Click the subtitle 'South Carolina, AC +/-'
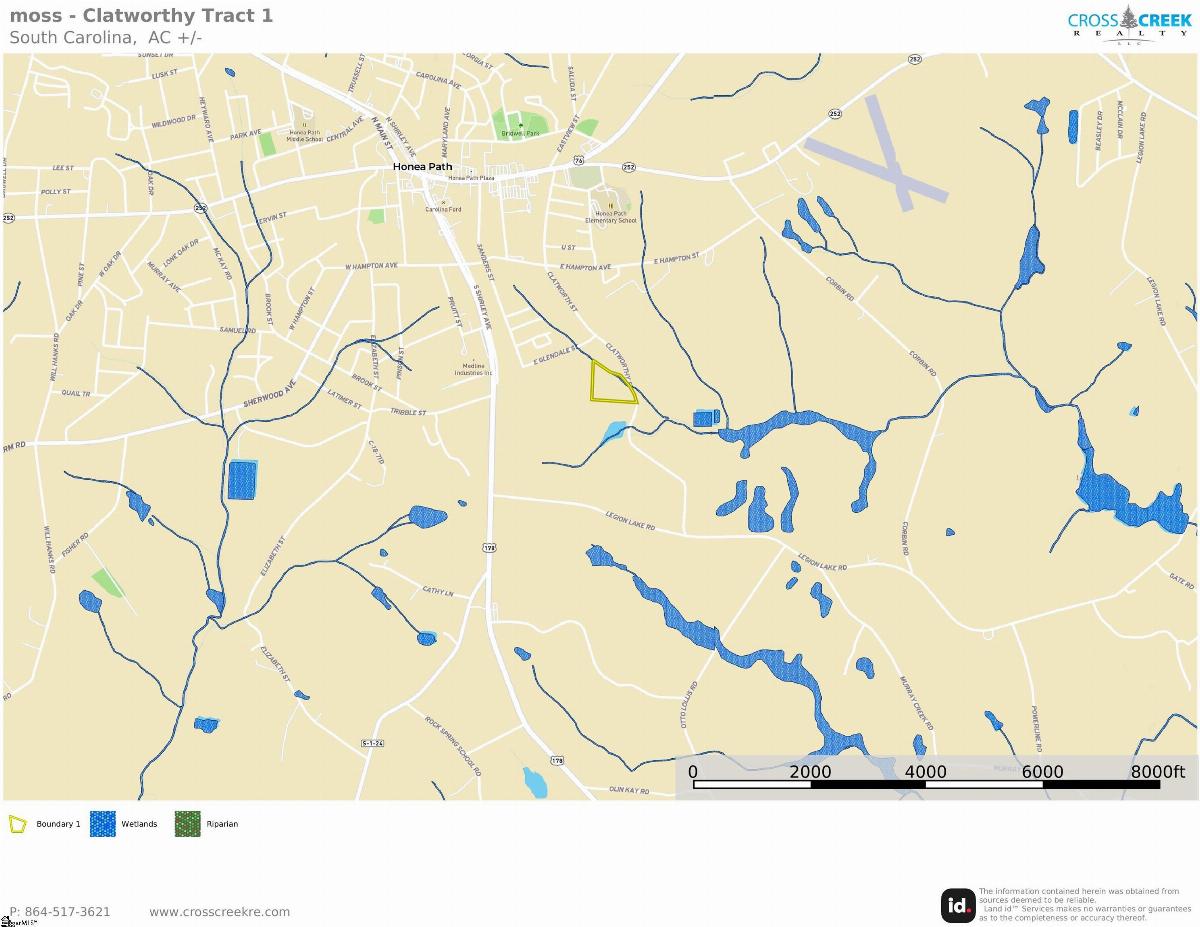The image size is (1200, 927). (106, 37)
